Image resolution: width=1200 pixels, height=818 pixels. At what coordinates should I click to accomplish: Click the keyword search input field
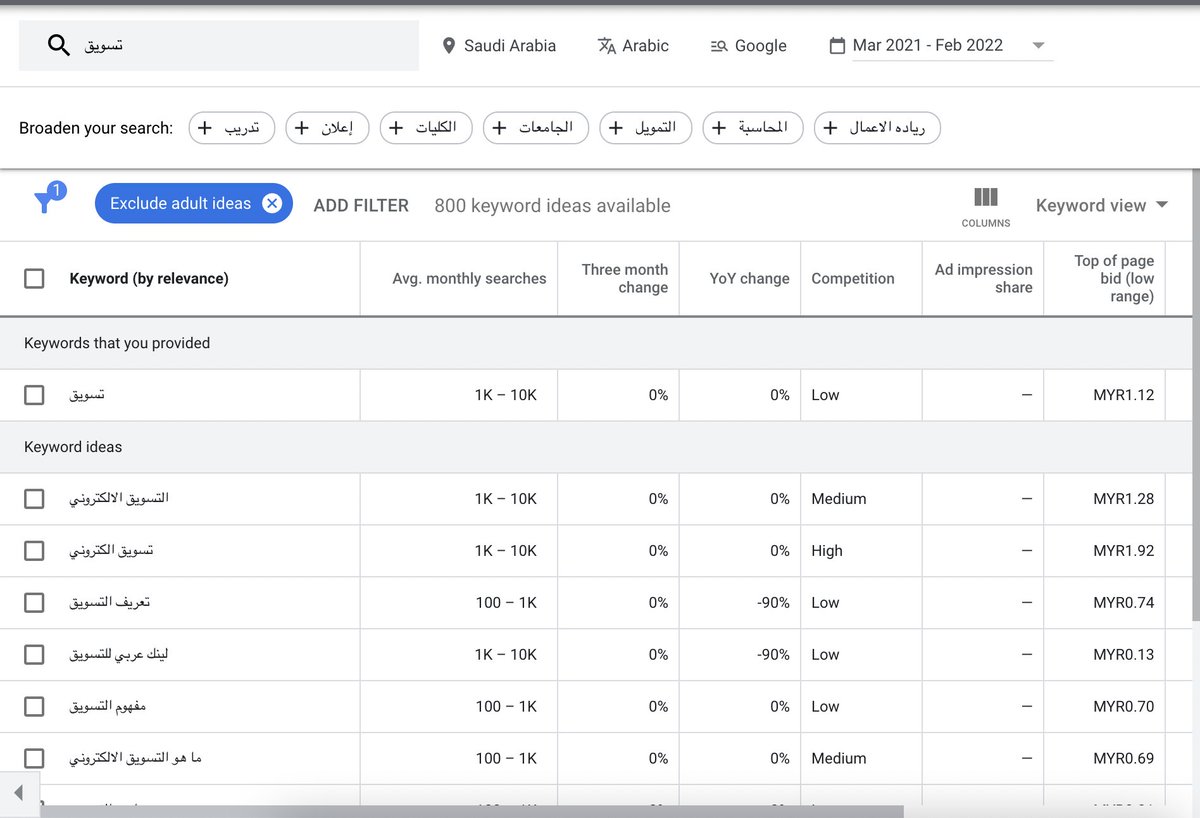point(219,46)
